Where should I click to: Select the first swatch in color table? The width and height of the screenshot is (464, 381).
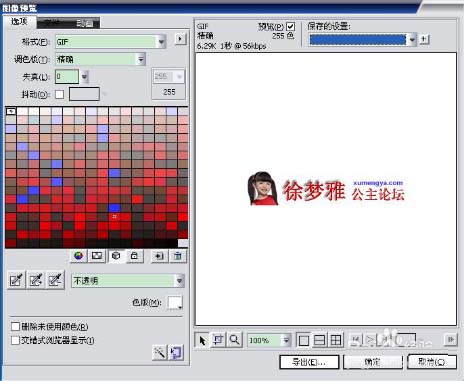coord(11,111)
